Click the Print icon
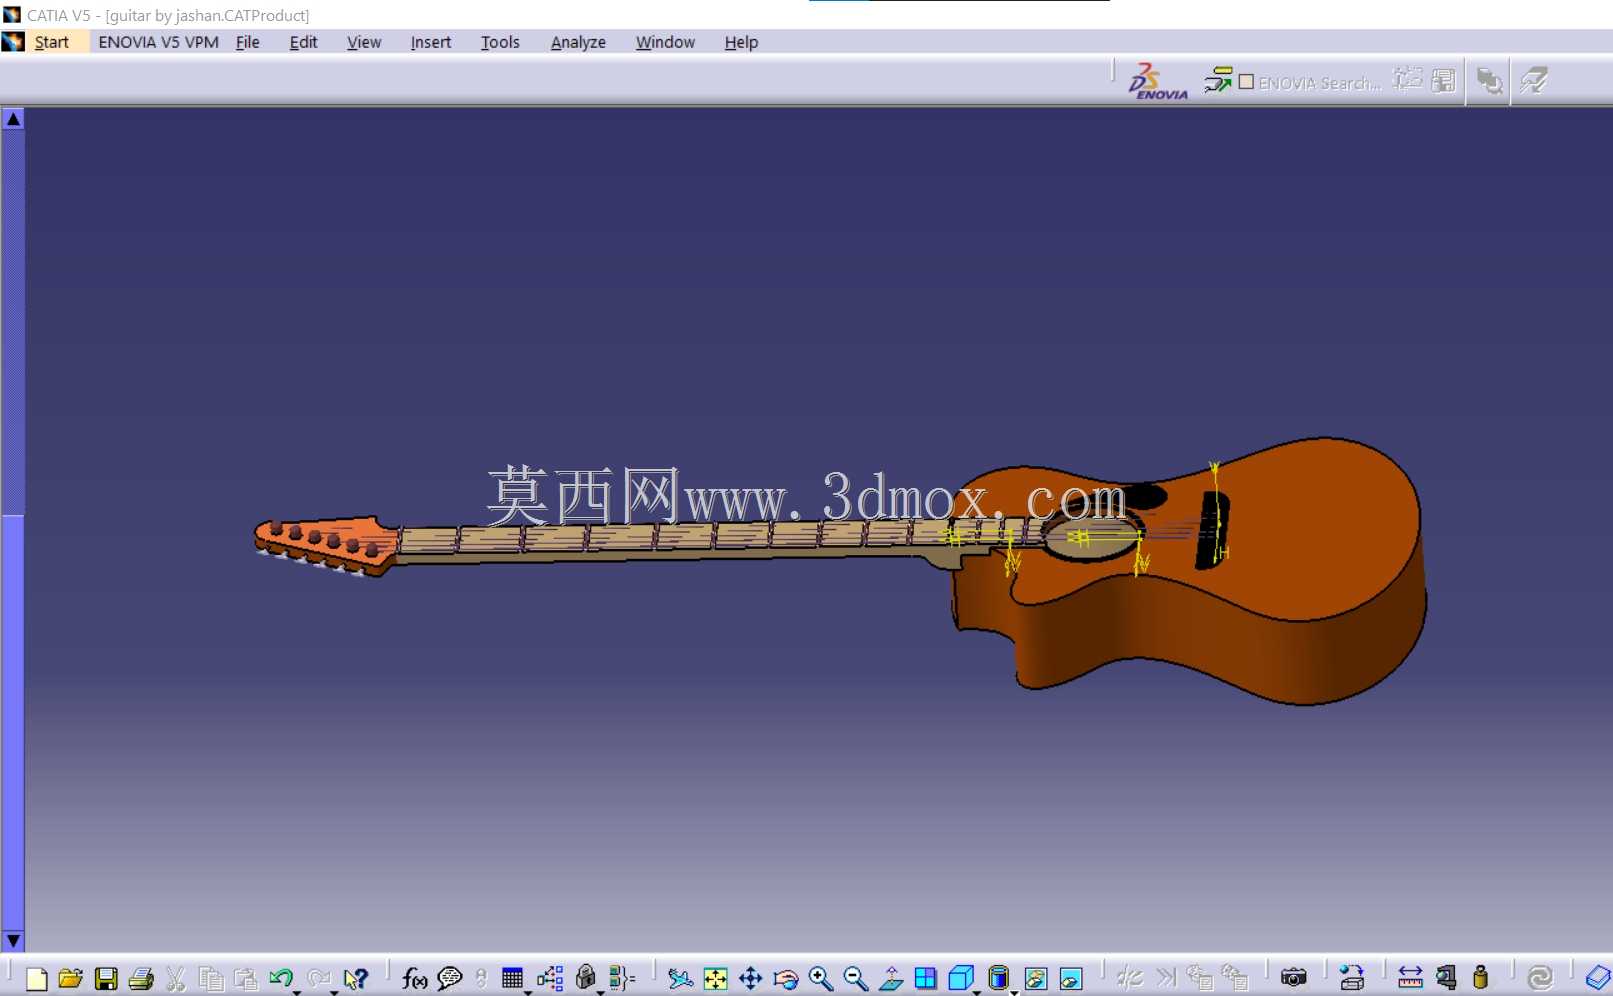The width and height of the screenshot is (1613, 996). (x=141, y=978)
